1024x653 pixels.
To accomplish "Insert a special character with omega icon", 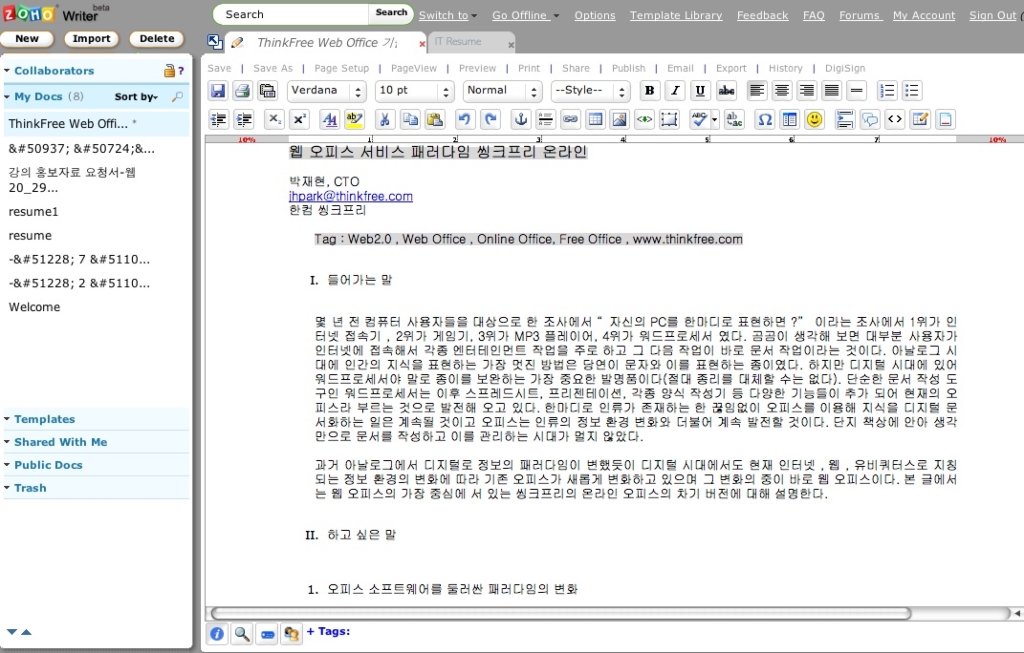I will pyautogui.click(x=765, y=119).
